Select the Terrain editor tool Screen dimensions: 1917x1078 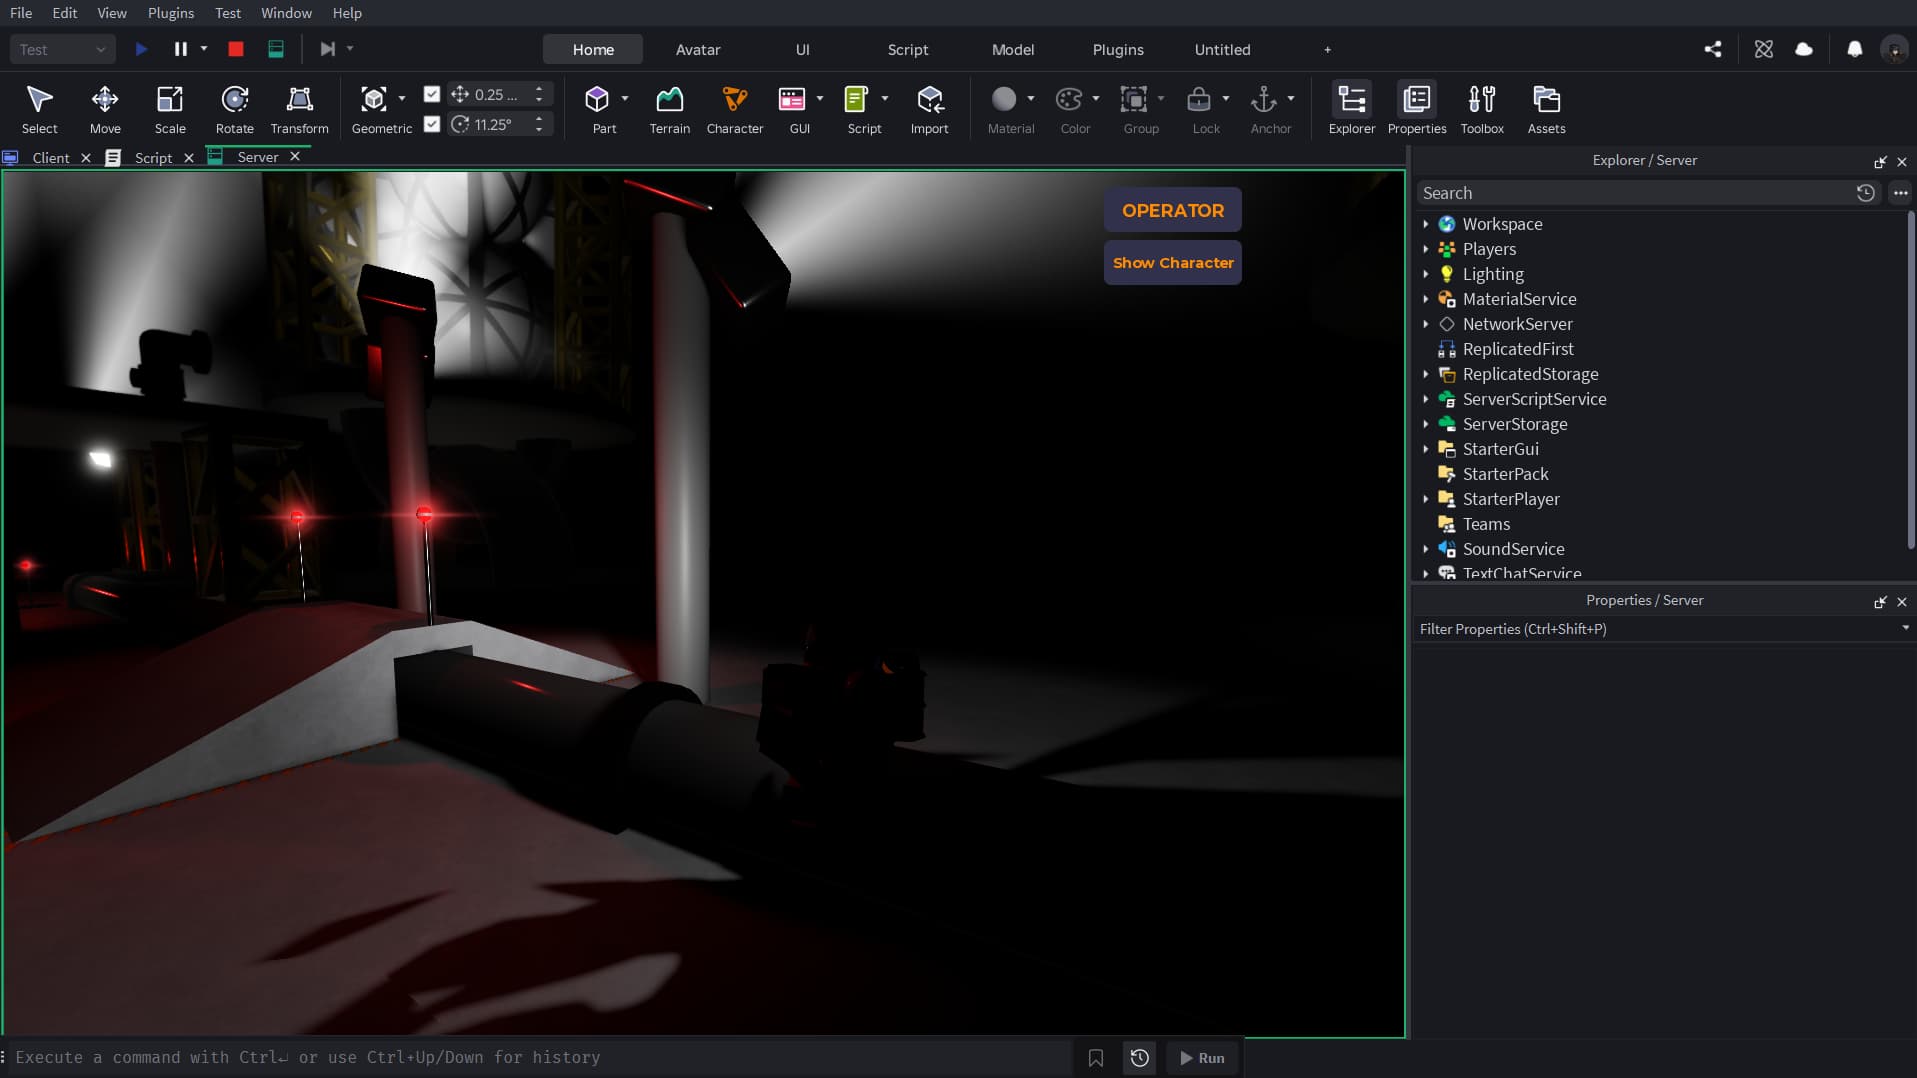coord(669,109)
